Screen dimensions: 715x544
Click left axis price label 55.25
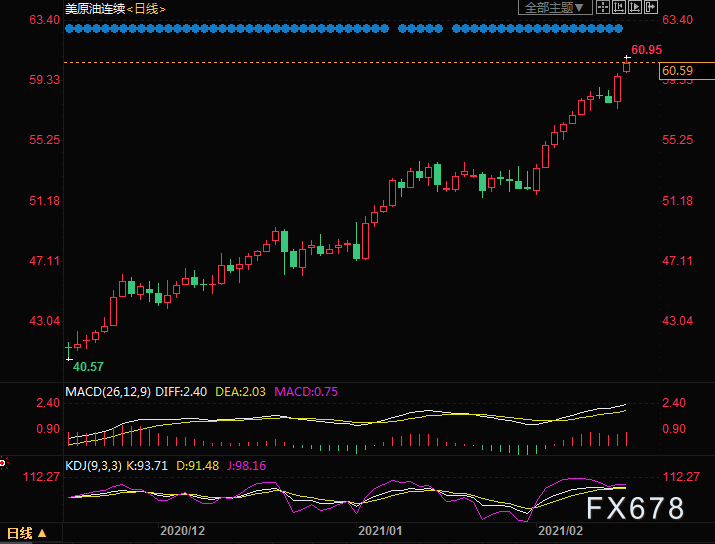point(45,140)
